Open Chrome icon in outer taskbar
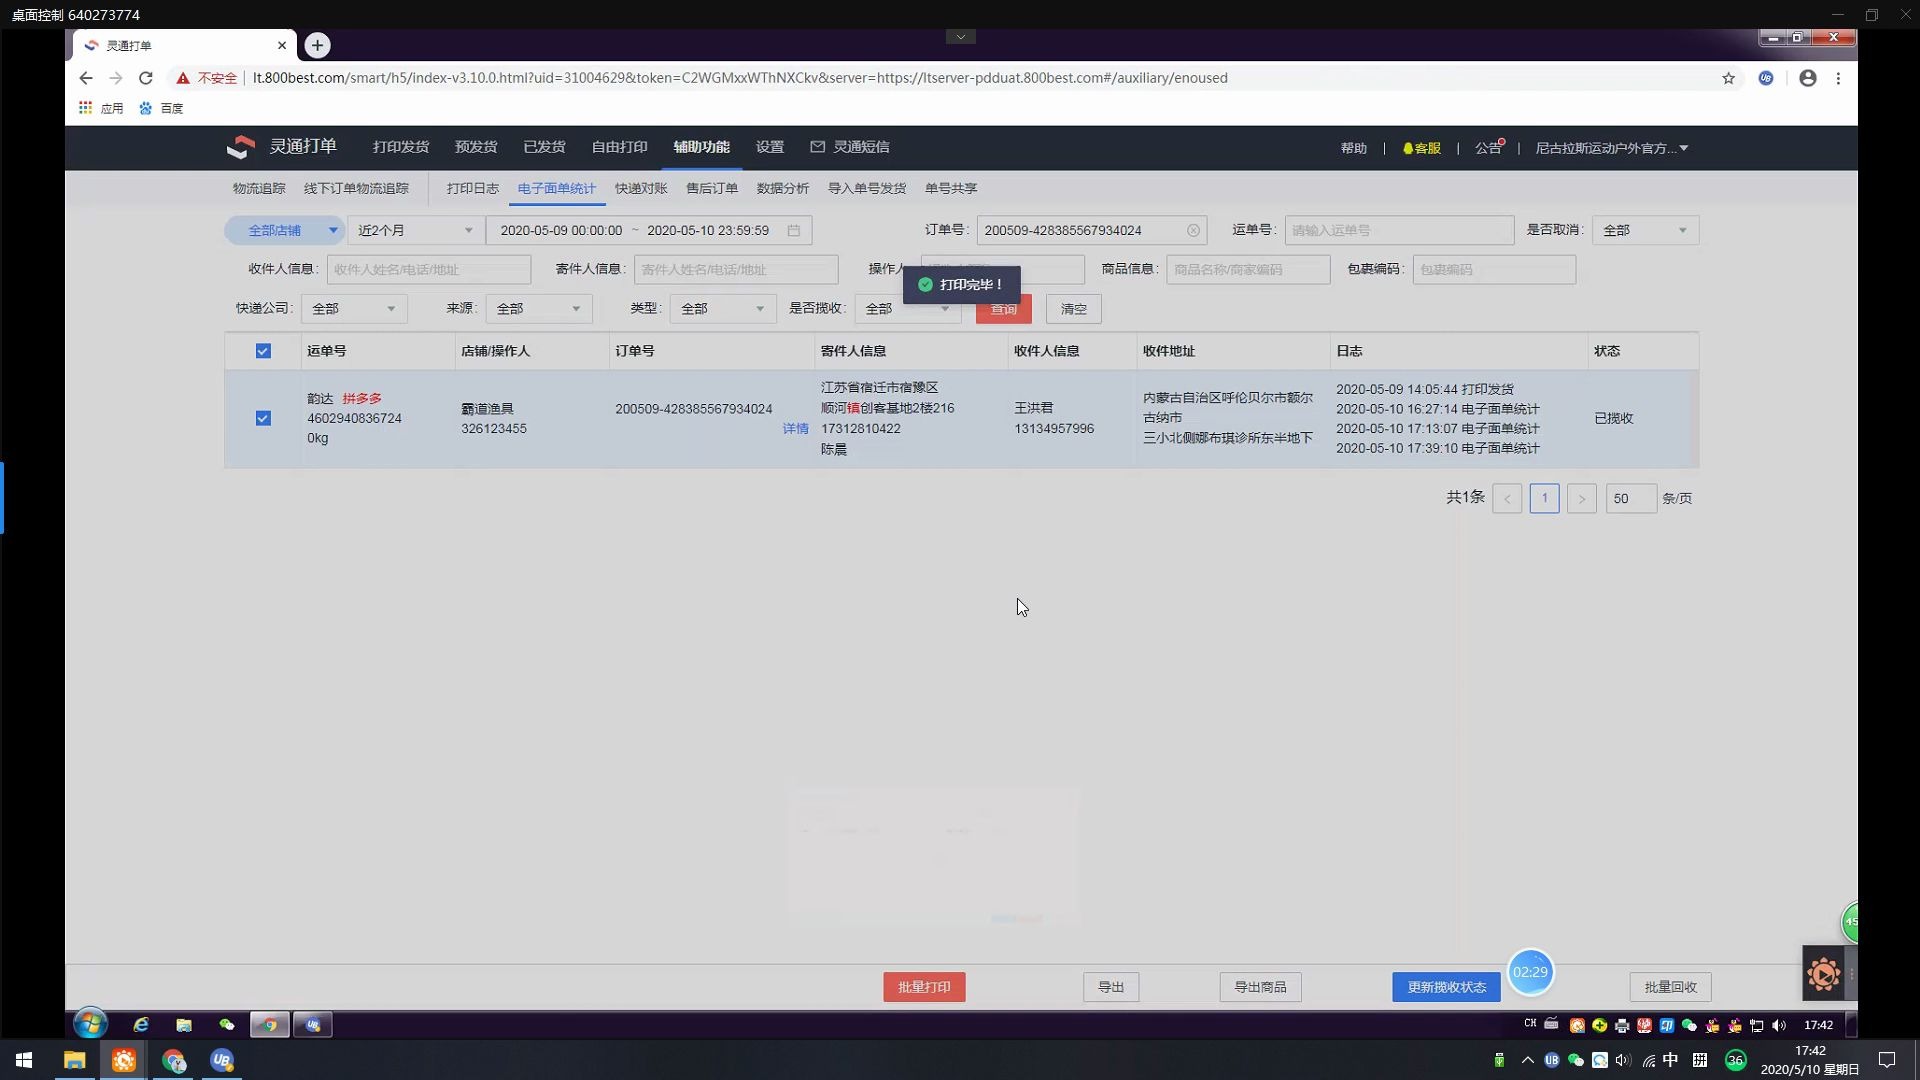The image size is (1920, 1080). (x=173, y=1060)
